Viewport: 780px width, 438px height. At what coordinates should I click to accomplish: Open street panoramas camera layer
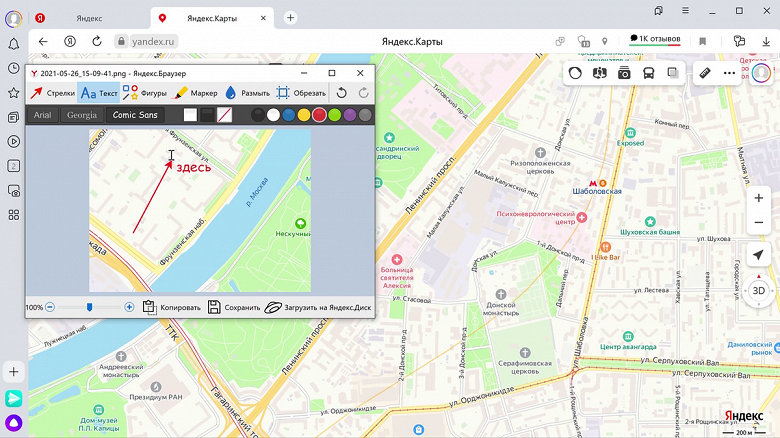coord(624,73)
